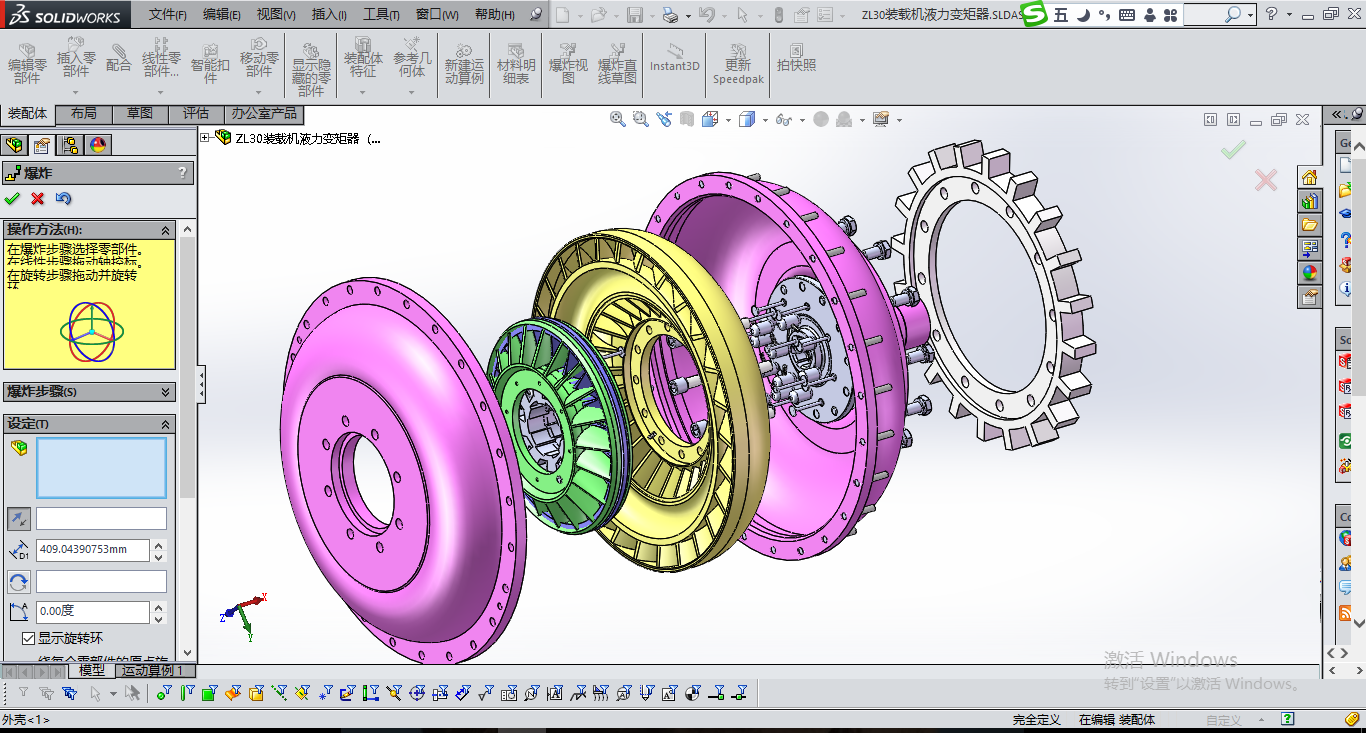
Task: Expand the 爆炸步骤 section
Action: pyautogui.click(x=166, y=392)
